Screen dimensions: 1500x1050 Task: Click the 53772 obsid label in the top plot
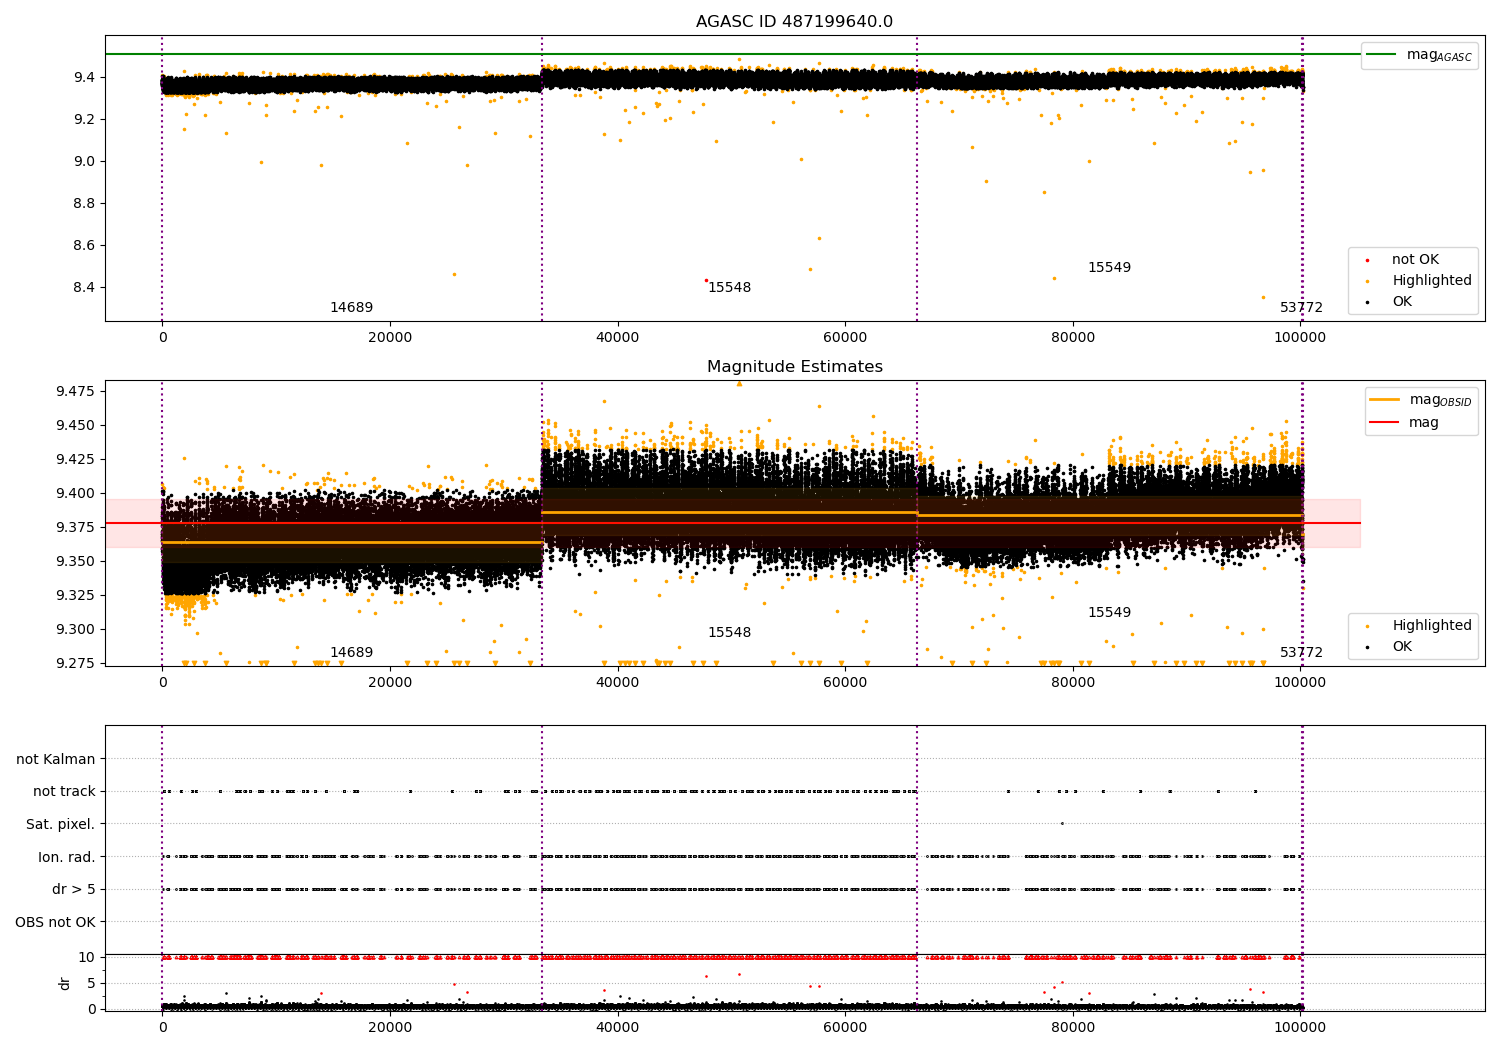pyautogui.click(x=1301, y=308)
